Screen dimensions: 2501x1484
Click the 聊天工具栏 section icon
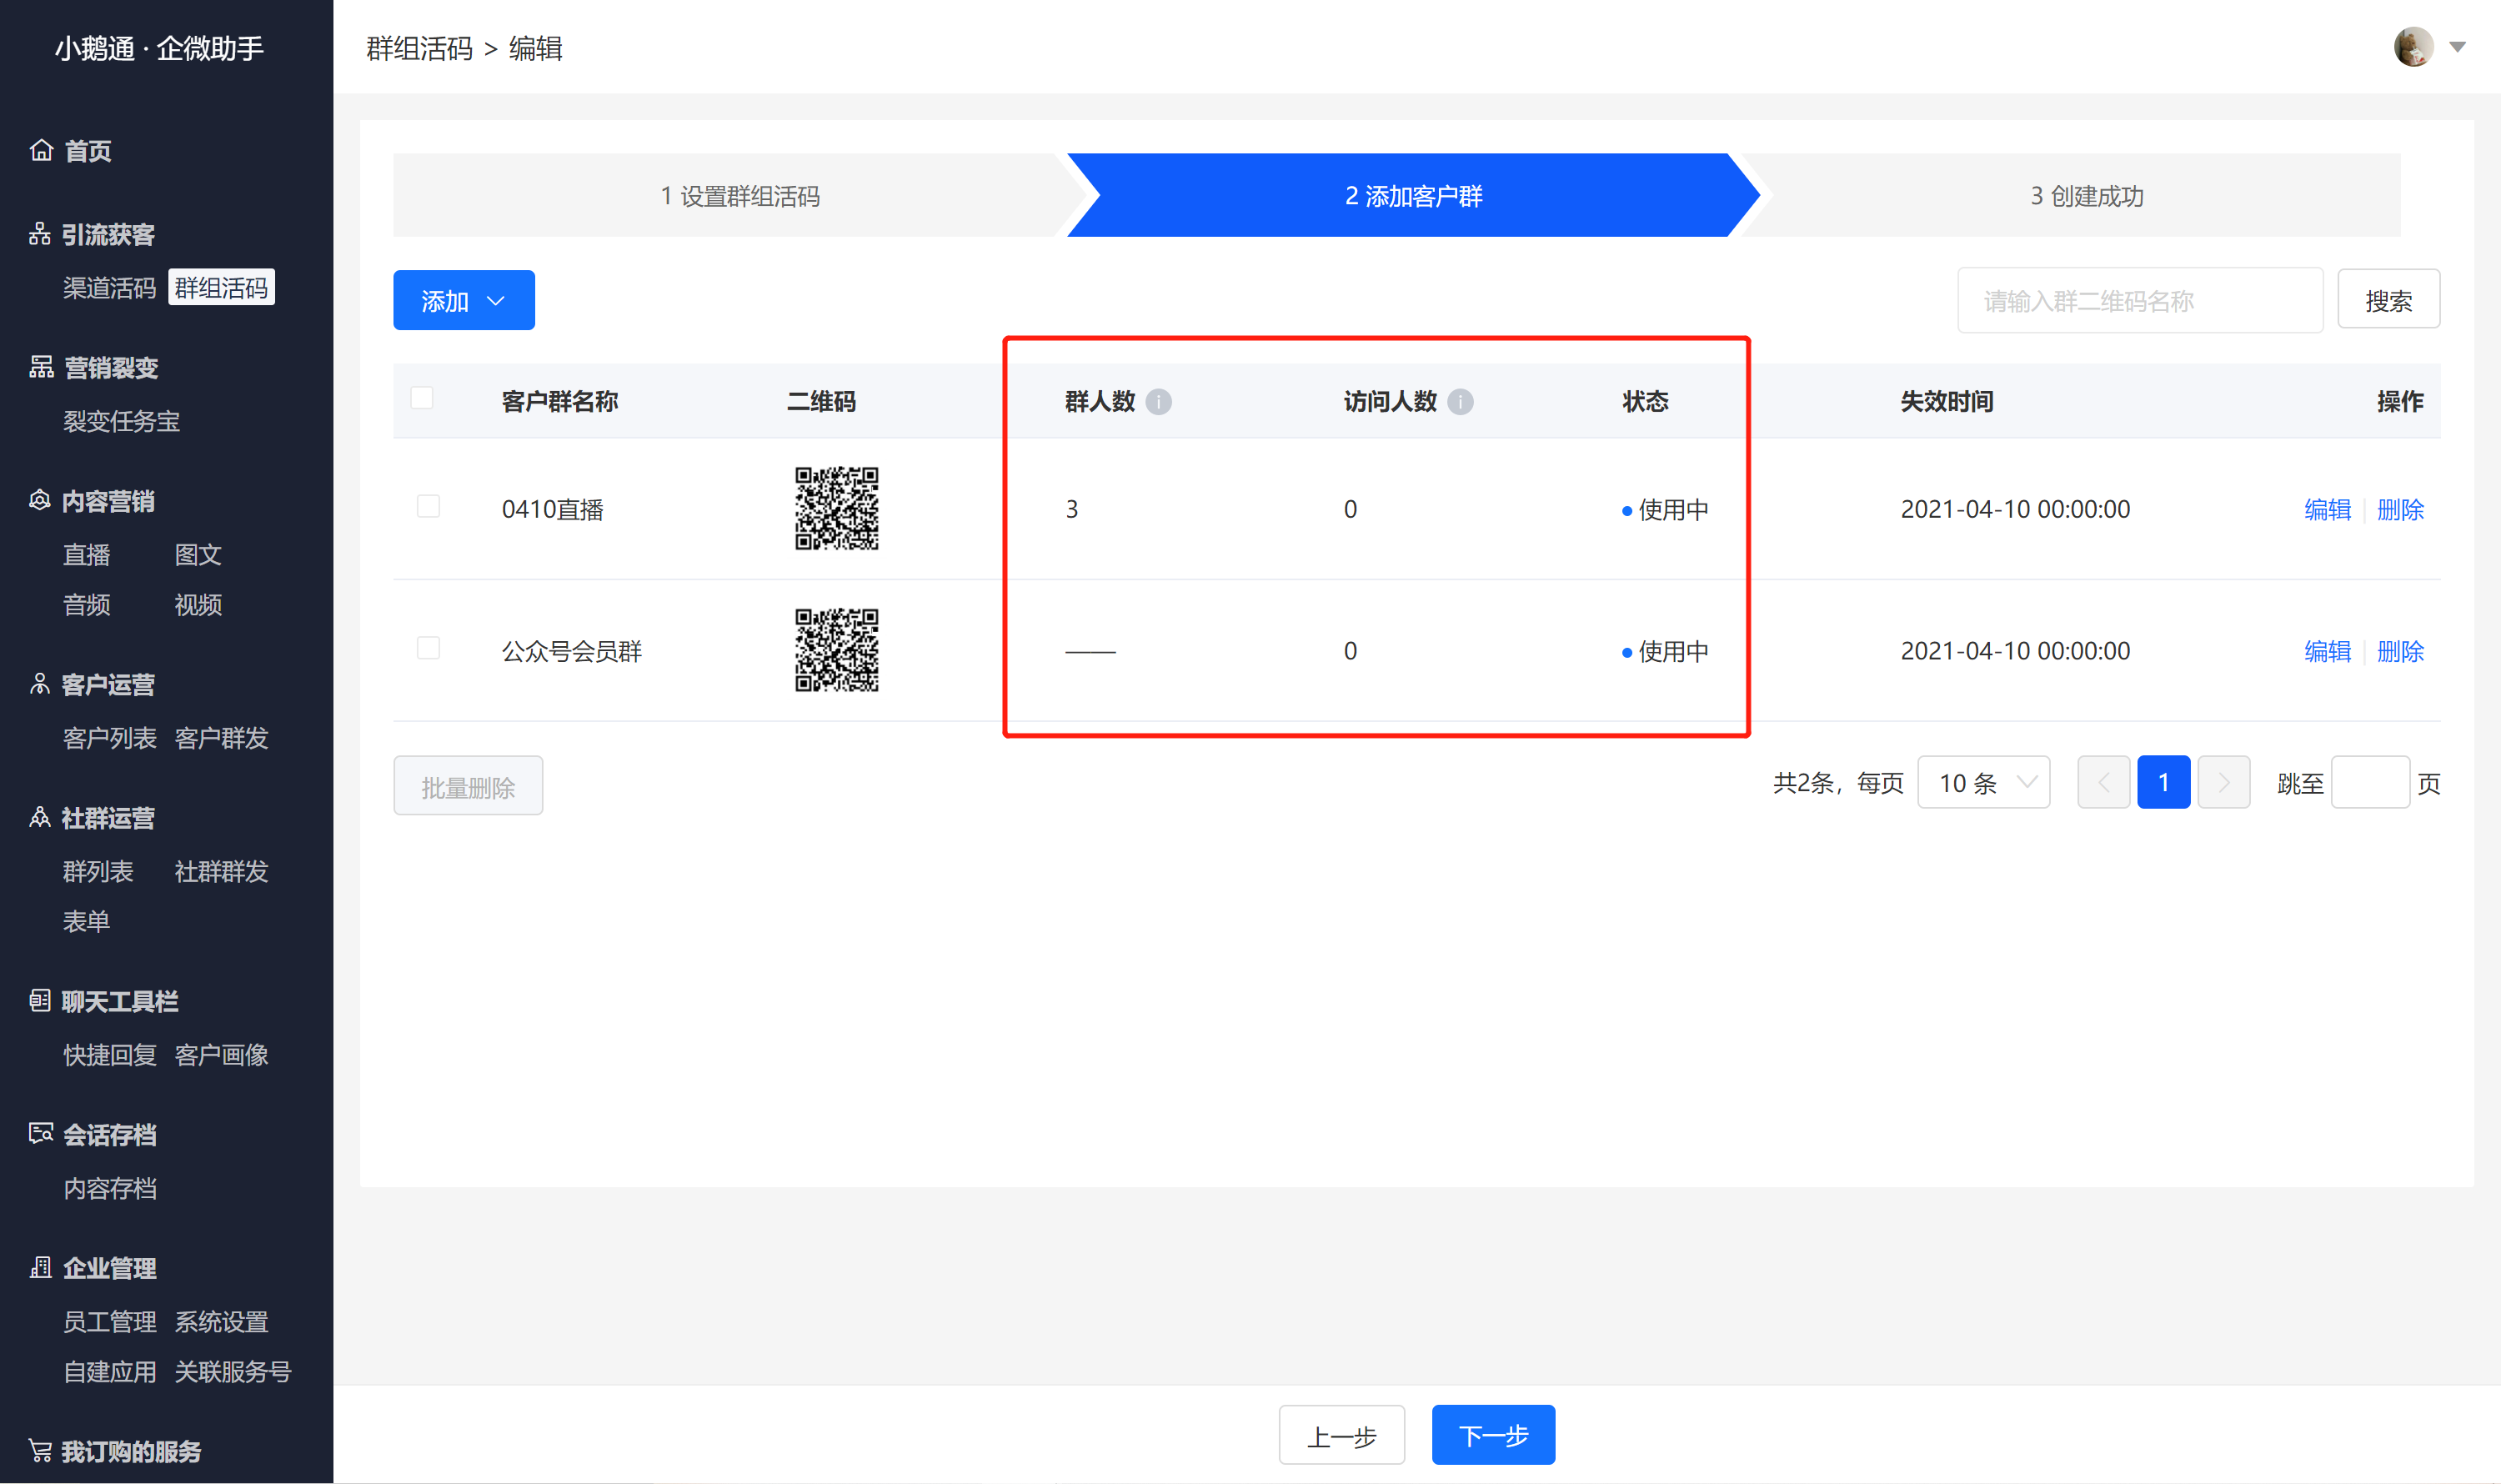click(40, 1000)
